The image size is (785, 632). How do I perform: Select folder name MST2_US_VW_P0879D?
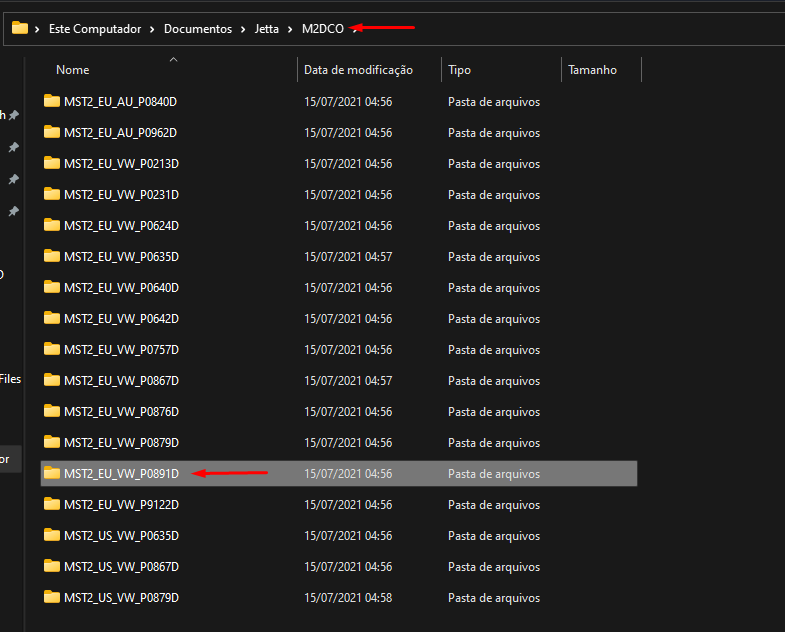click(121, 598)
